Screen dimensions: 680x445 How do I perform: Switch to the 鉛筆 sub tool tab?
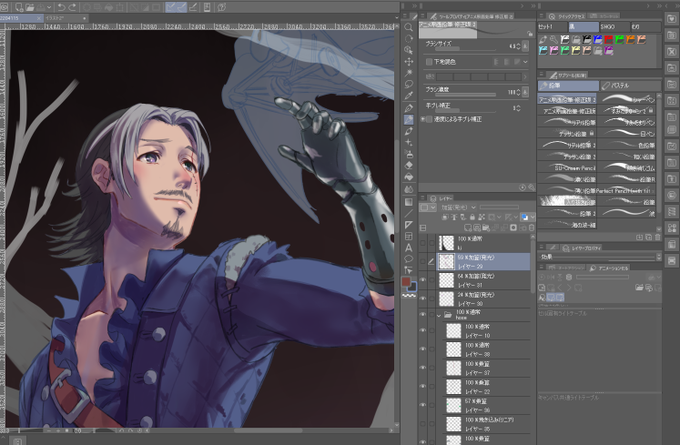coord(568,85)
